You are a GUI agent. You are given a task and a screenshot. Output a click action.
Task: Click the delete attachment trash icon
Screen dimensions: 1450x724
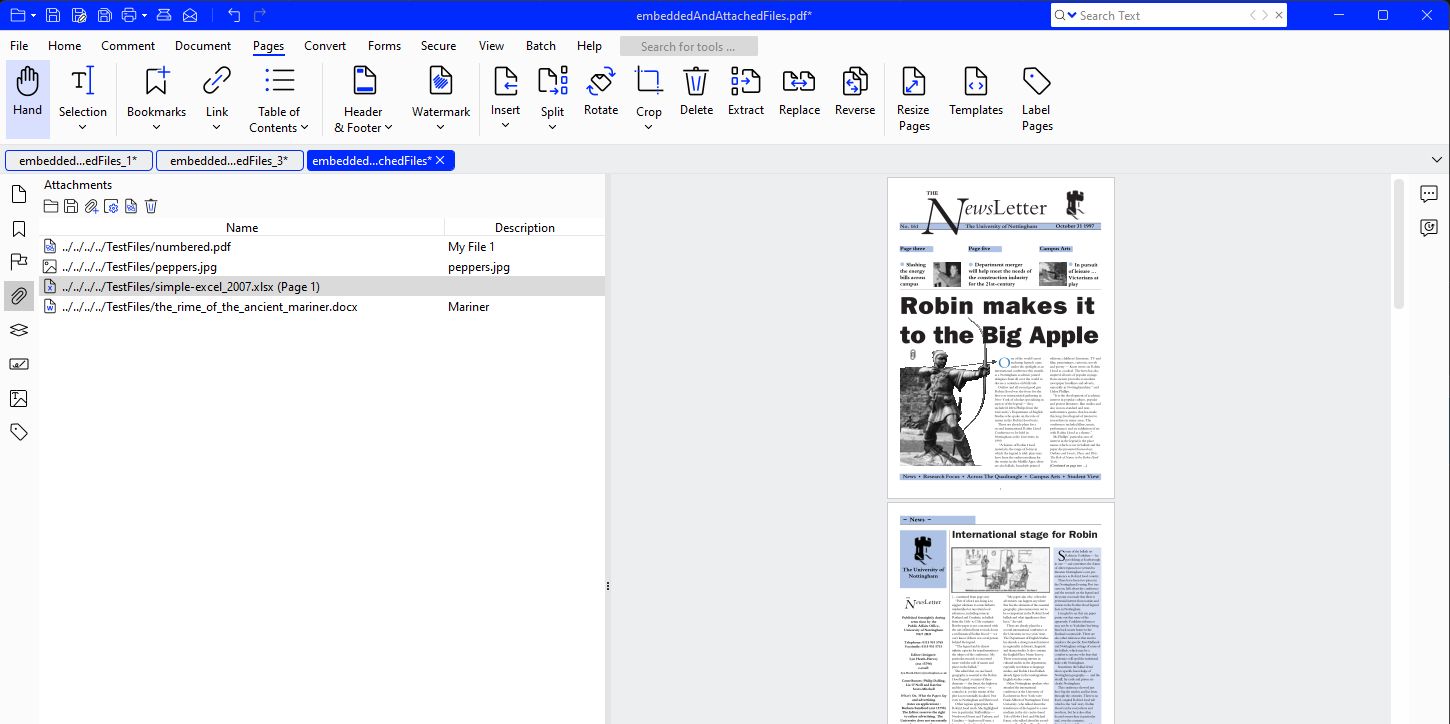[x=151, y=206]
